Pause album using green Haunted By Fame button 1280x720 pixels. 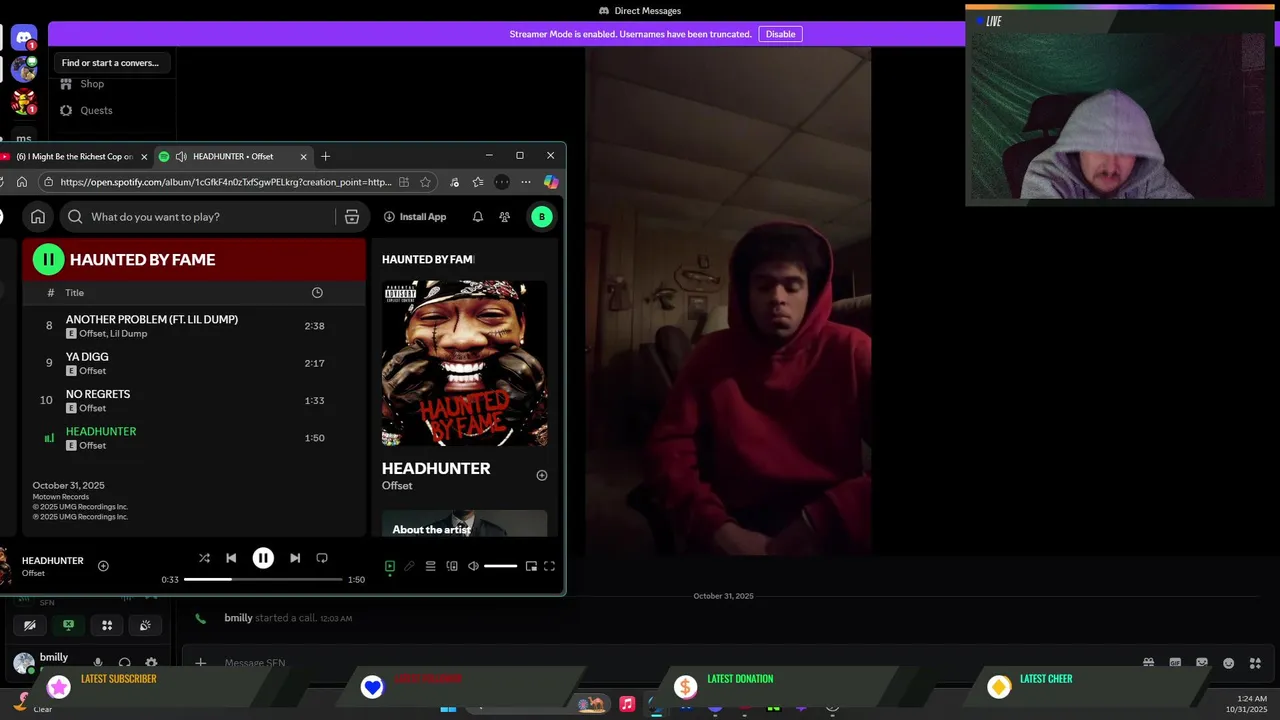tap(48, 259)
